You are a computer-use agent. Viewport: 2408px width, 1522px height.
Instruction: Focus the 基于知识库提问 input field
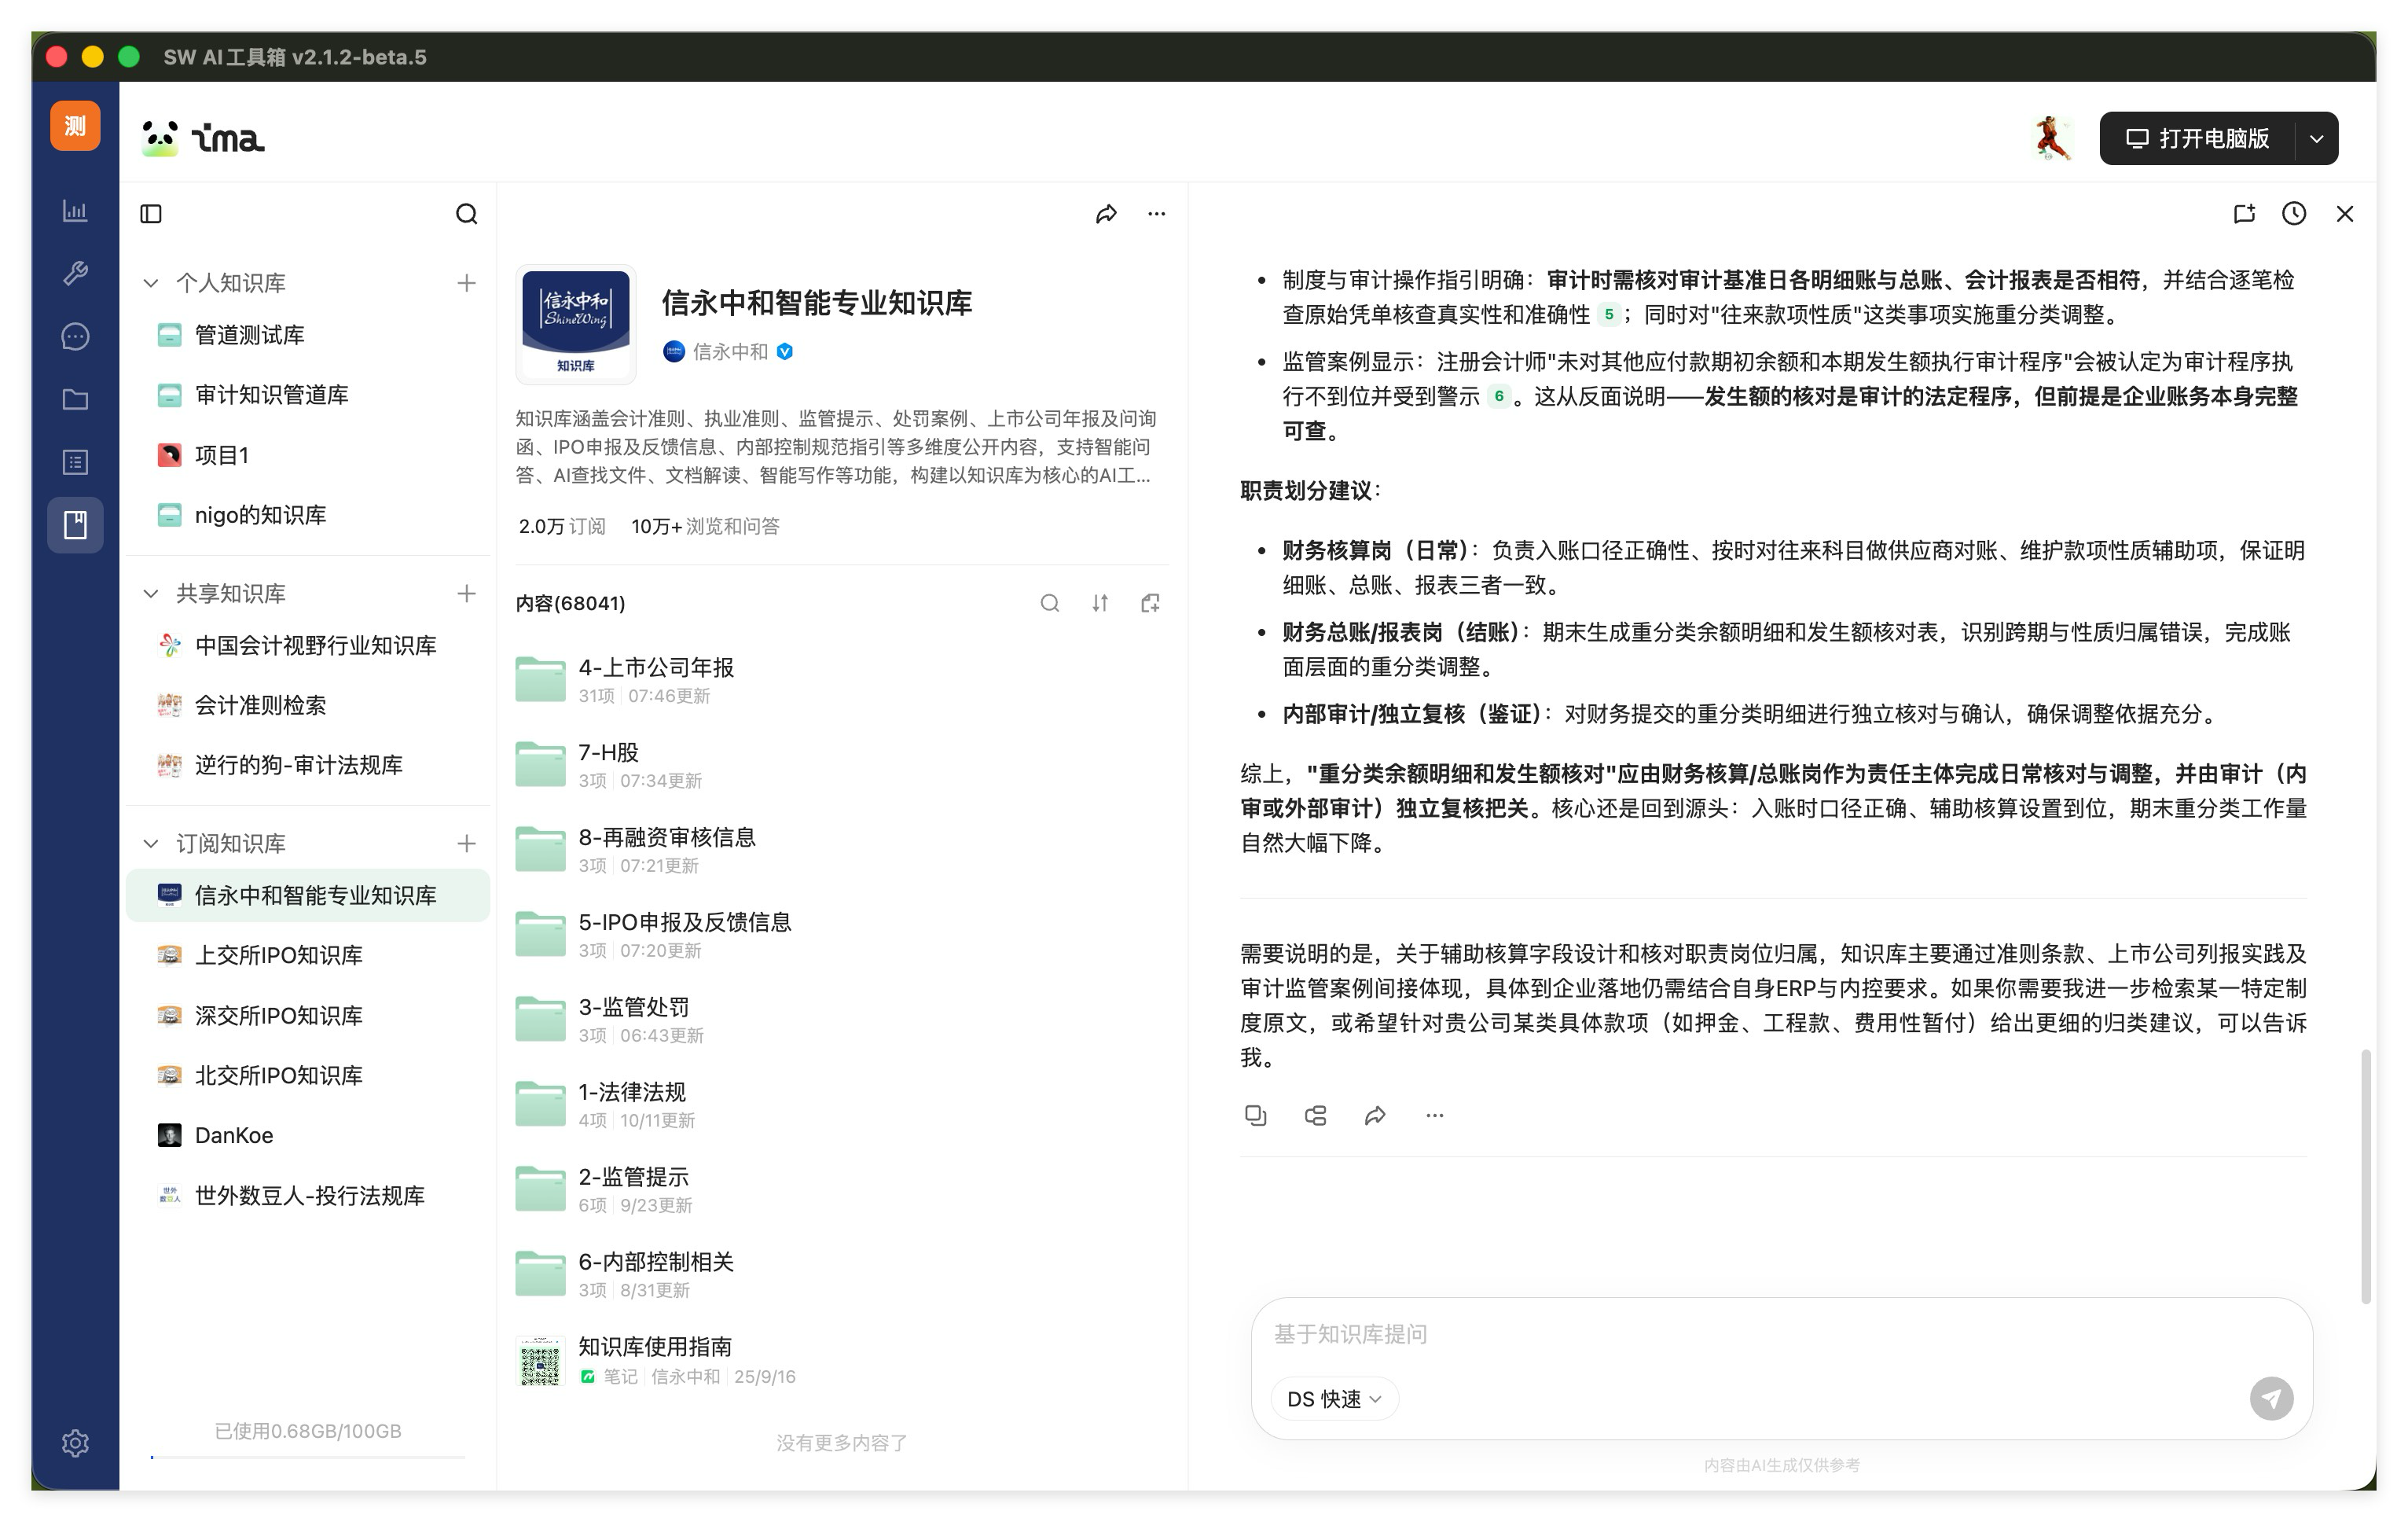click(x=1781, y=1334)
